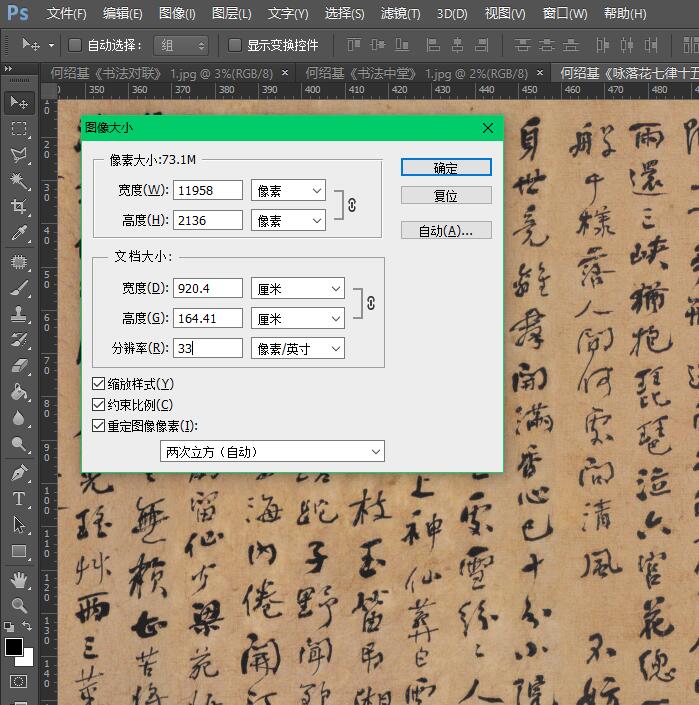
Task: Click the pixel width field 11958
Action: (x=208, y=191)
